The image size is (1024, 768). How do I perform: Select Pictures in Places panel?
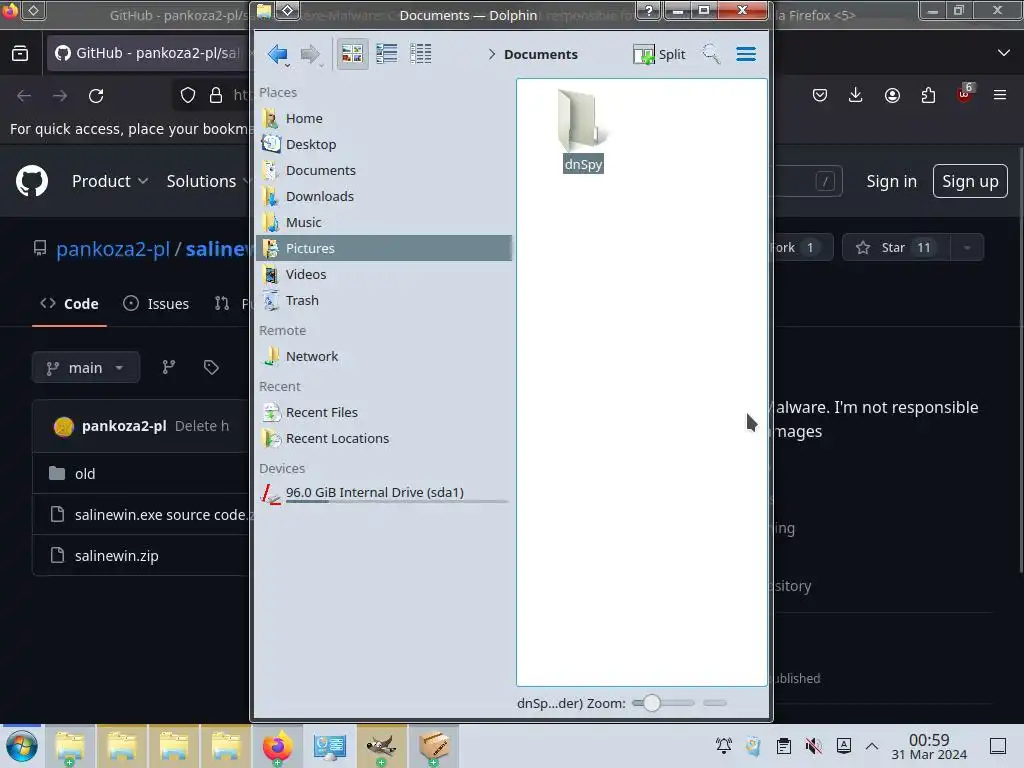coord(385,248)
